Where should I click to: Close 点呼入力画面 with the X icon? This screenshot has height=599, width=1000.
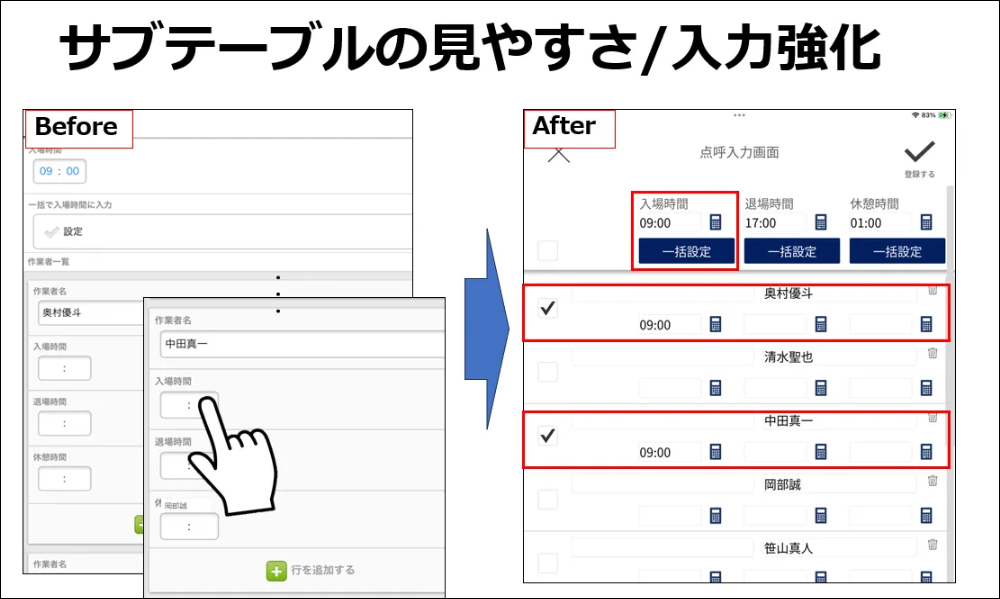click(559, 155)
